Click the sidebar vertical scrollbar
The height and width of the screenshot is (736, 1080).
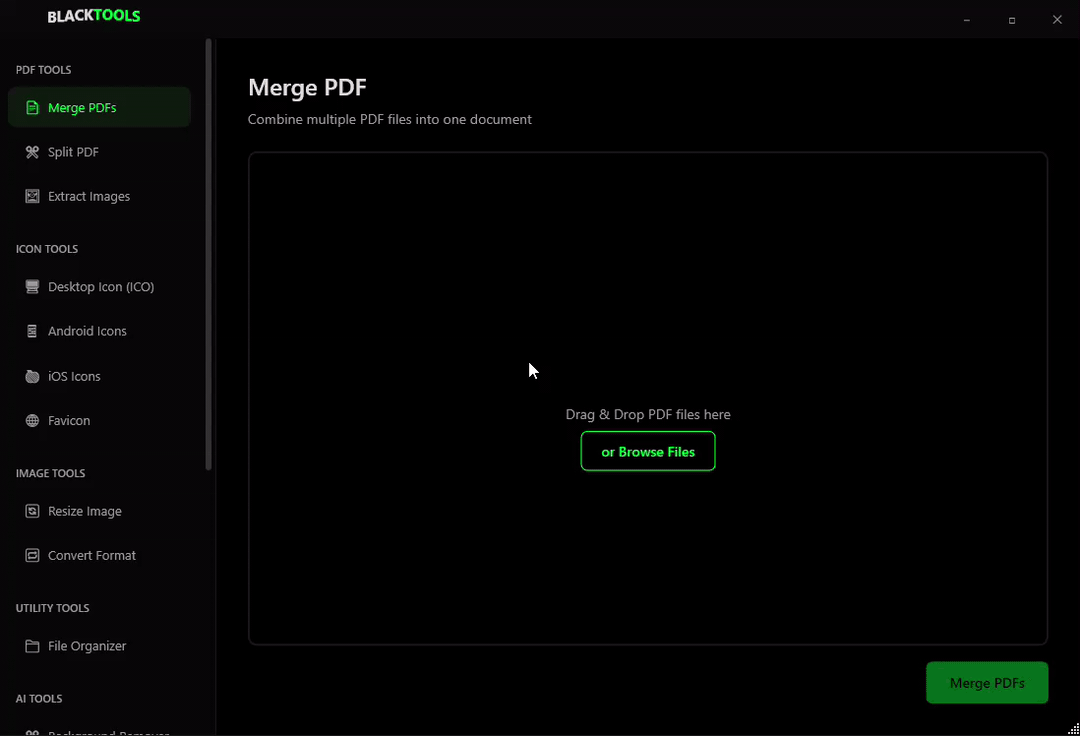209,255
